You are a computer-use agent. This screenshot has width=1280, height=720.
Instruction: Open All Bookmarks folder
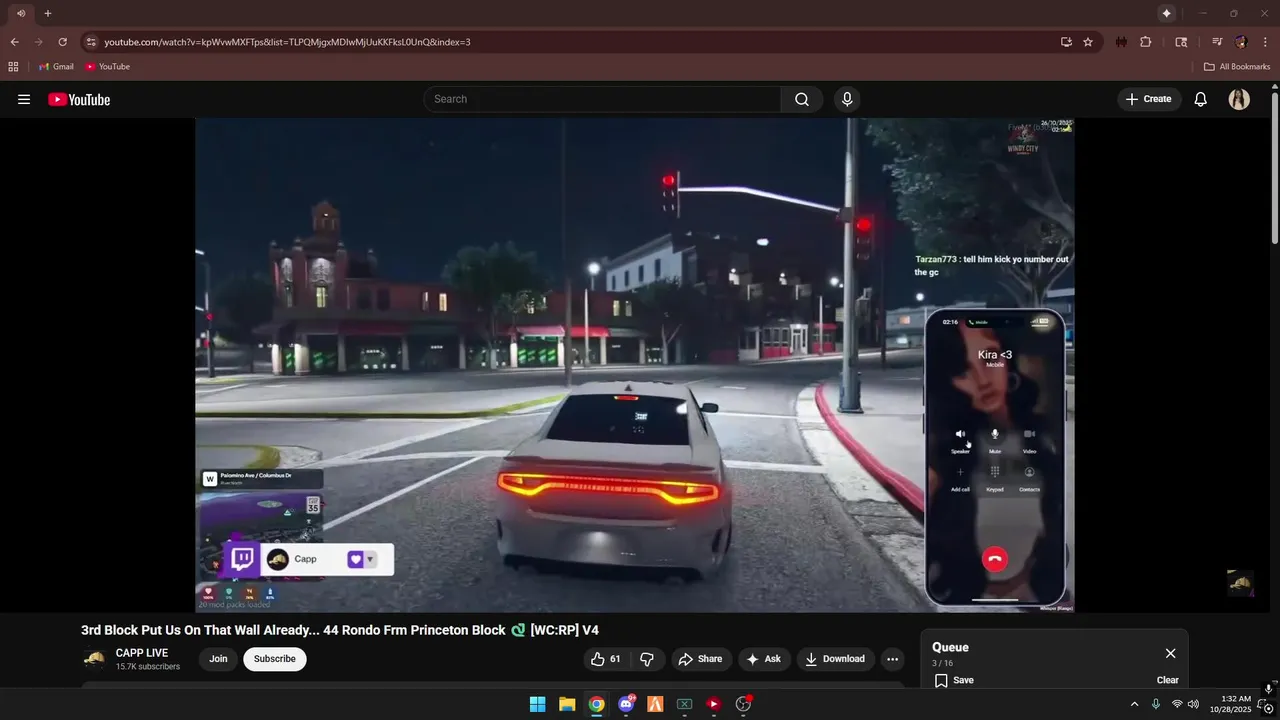1237,67
